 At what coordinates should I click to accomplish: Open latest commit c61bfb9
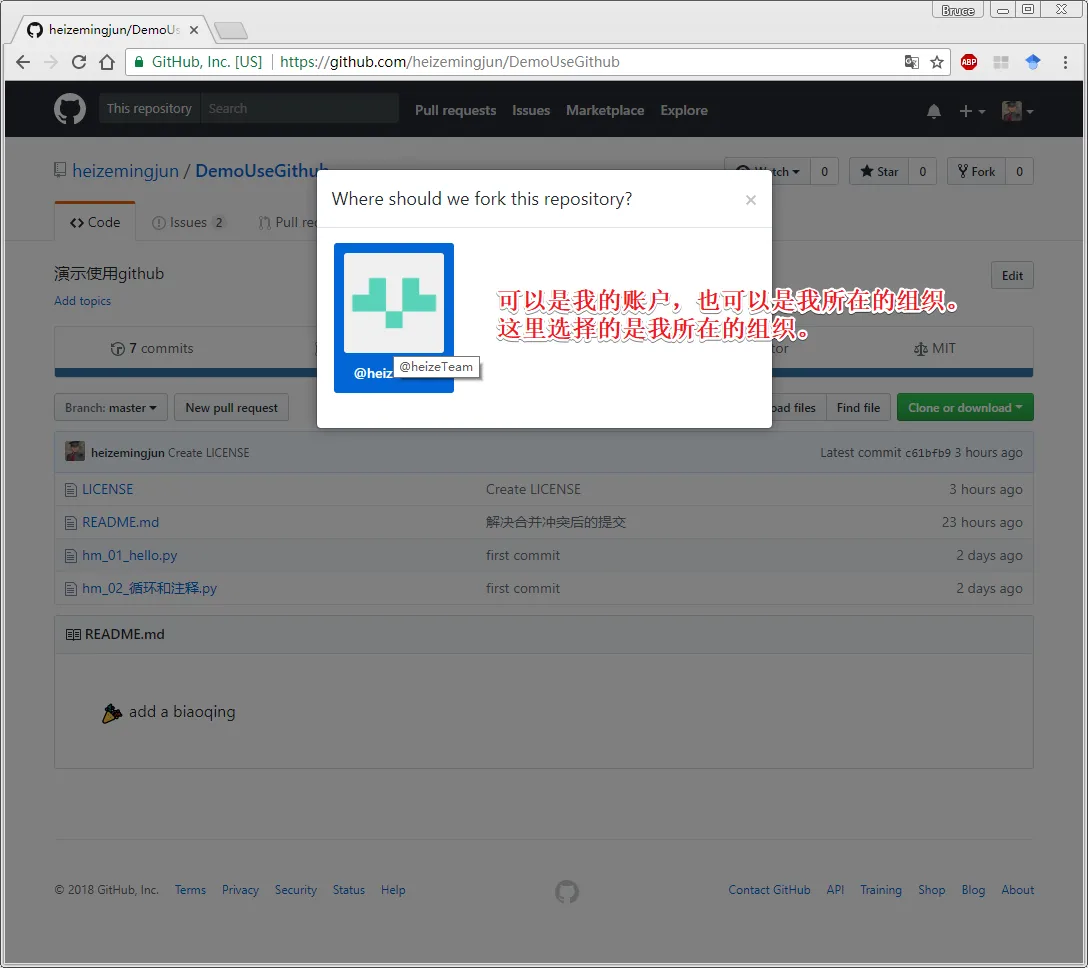click(928, 453)
